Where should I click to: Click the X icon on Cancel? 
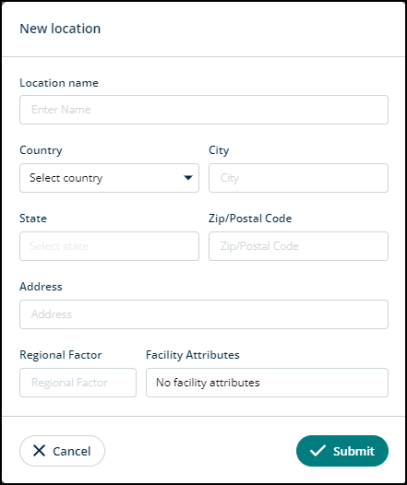pyautogui.click(x=39, y=451)
